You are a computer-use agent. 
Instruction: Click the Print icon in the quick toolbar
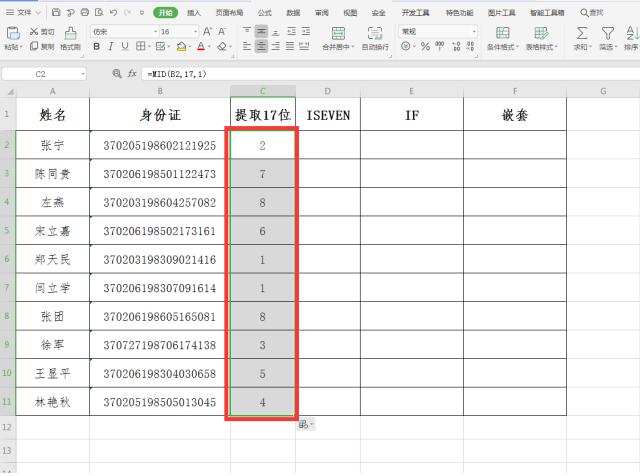click(x=84, y=13)
